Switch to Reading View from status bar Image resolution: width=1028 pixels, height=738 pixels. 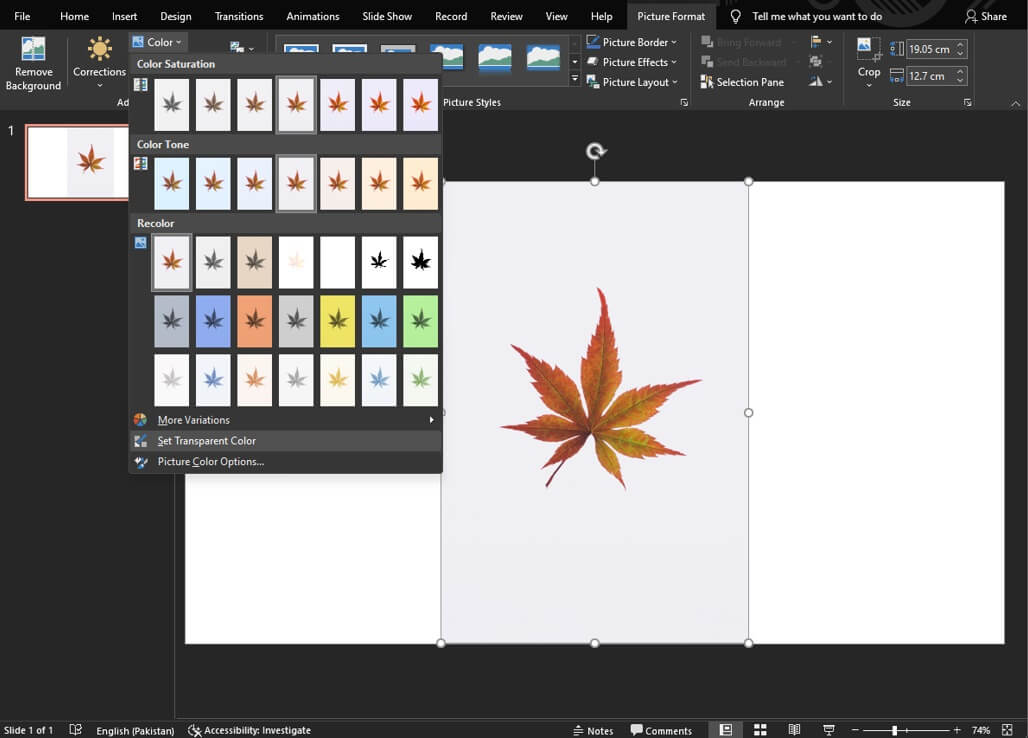tap(794, 729)
